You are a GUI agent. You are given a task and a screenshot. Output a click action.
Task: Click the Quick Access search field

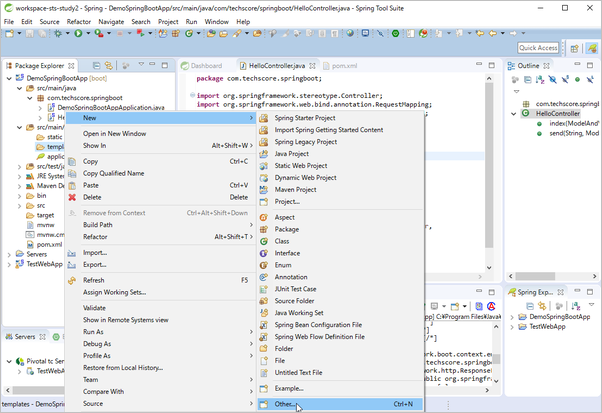tap(538, 48)
